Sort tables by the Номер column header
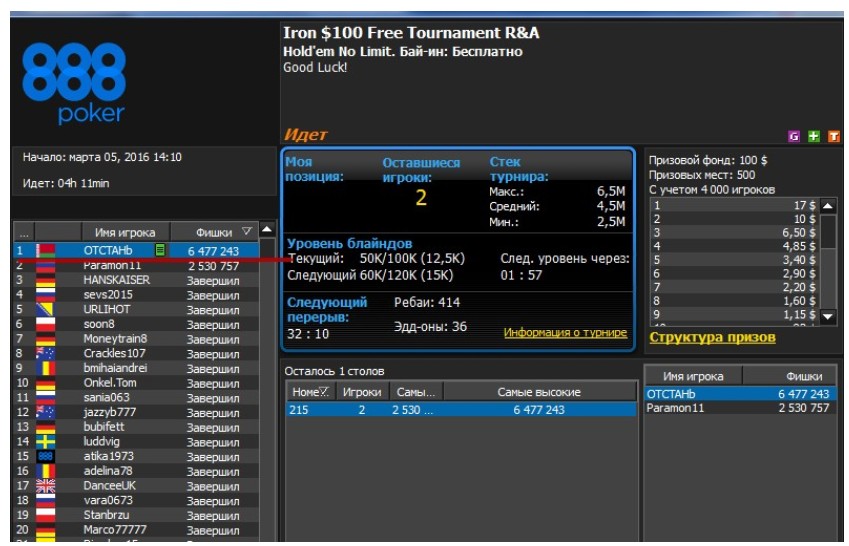Image resolution: width=849 pixels, height=546 pixels. click(310, 392)
